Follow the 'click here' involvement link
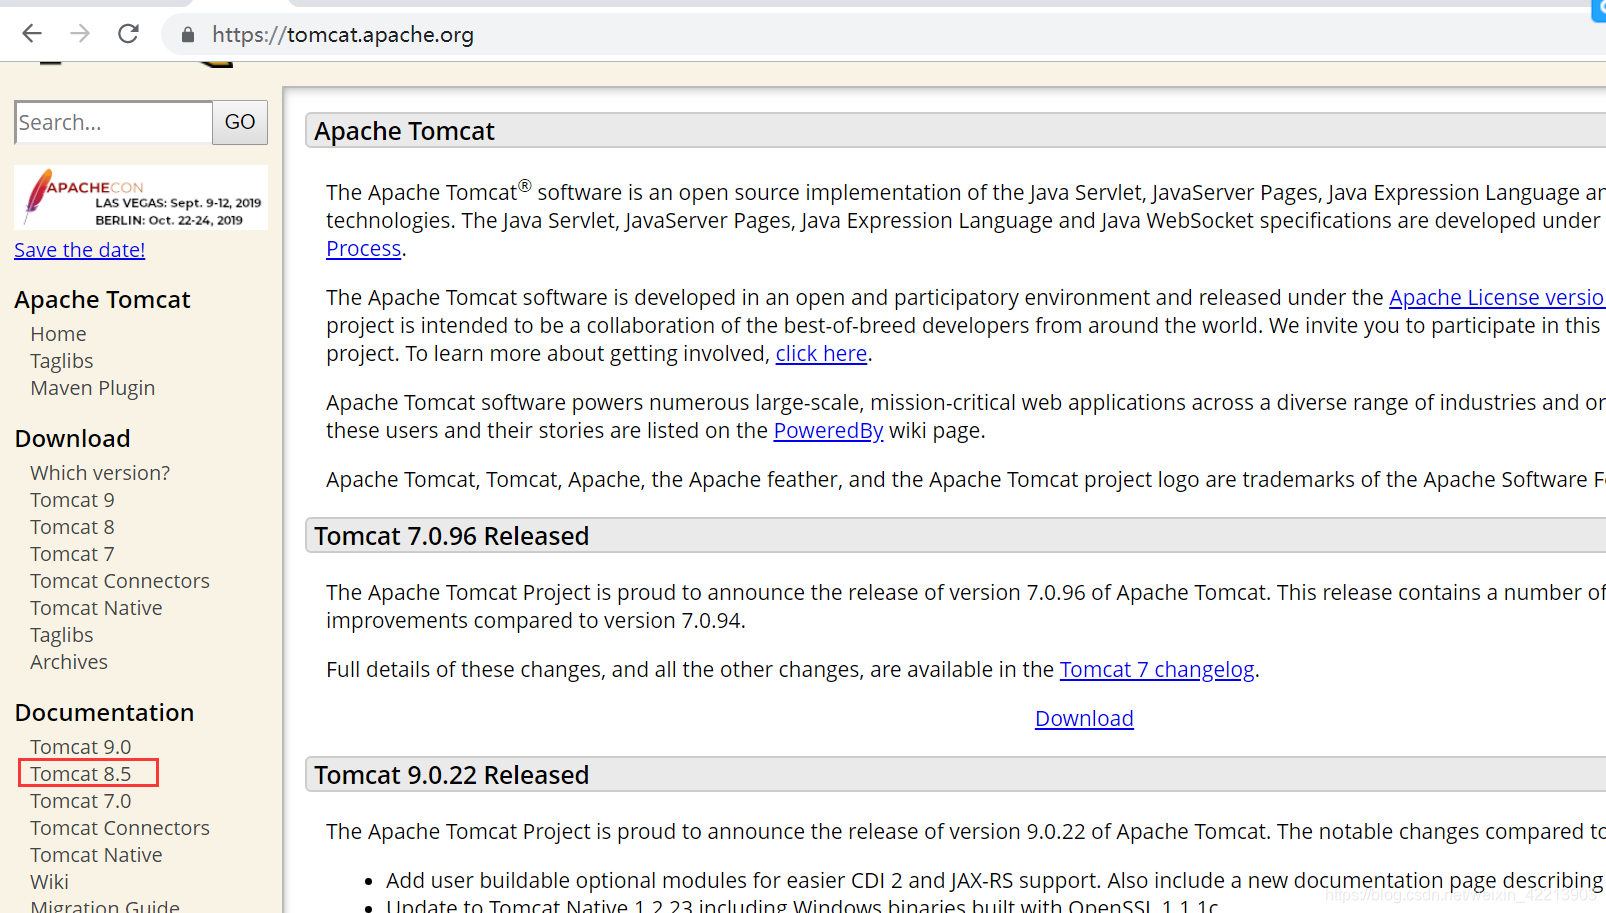Screen dimensions: 1606x913 pyautogui.click(x=821, y=354)
